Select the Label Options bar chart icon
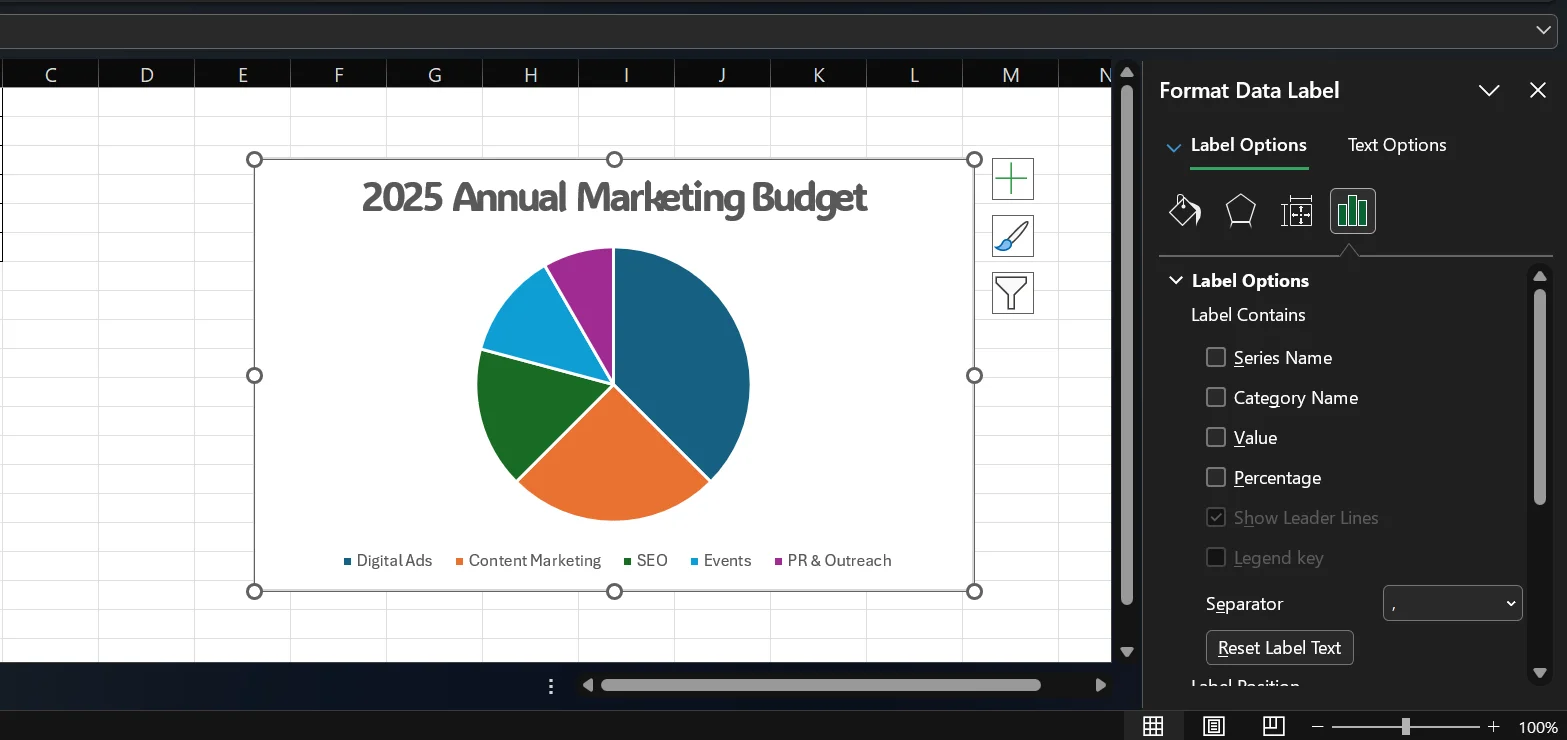Screen dimensions: 1567x740 click(x=1352, y=211)
